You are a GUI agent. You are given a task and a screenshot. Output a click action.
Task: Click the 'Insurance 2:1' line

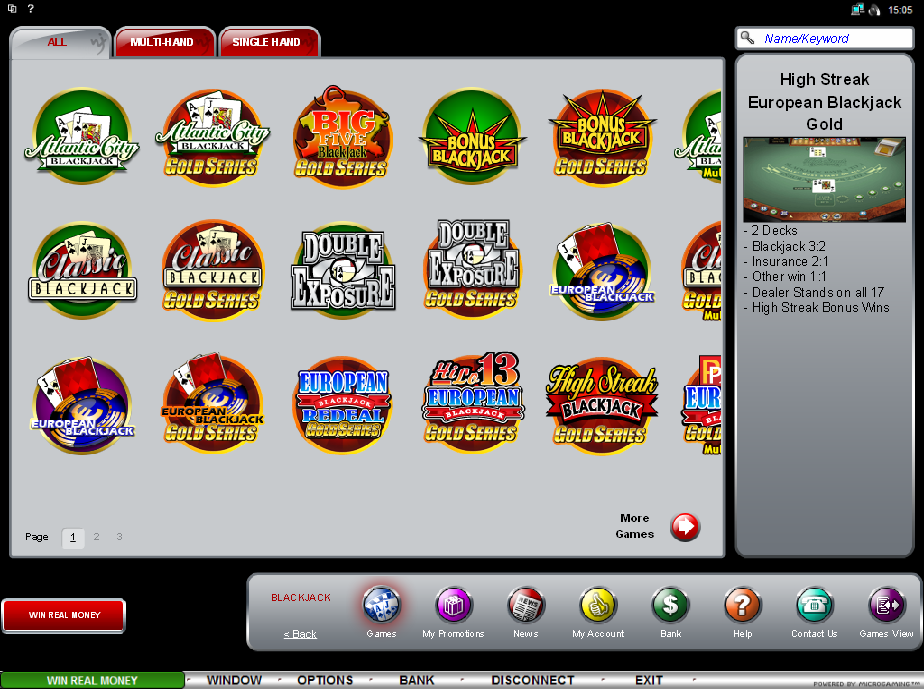coord(786,262)
